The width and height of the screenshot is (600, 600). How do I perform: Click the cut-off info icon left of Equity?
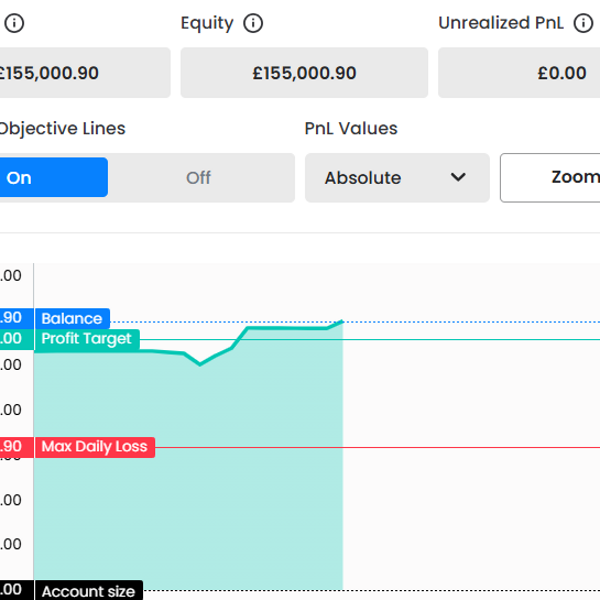click(x=14, y=23)
